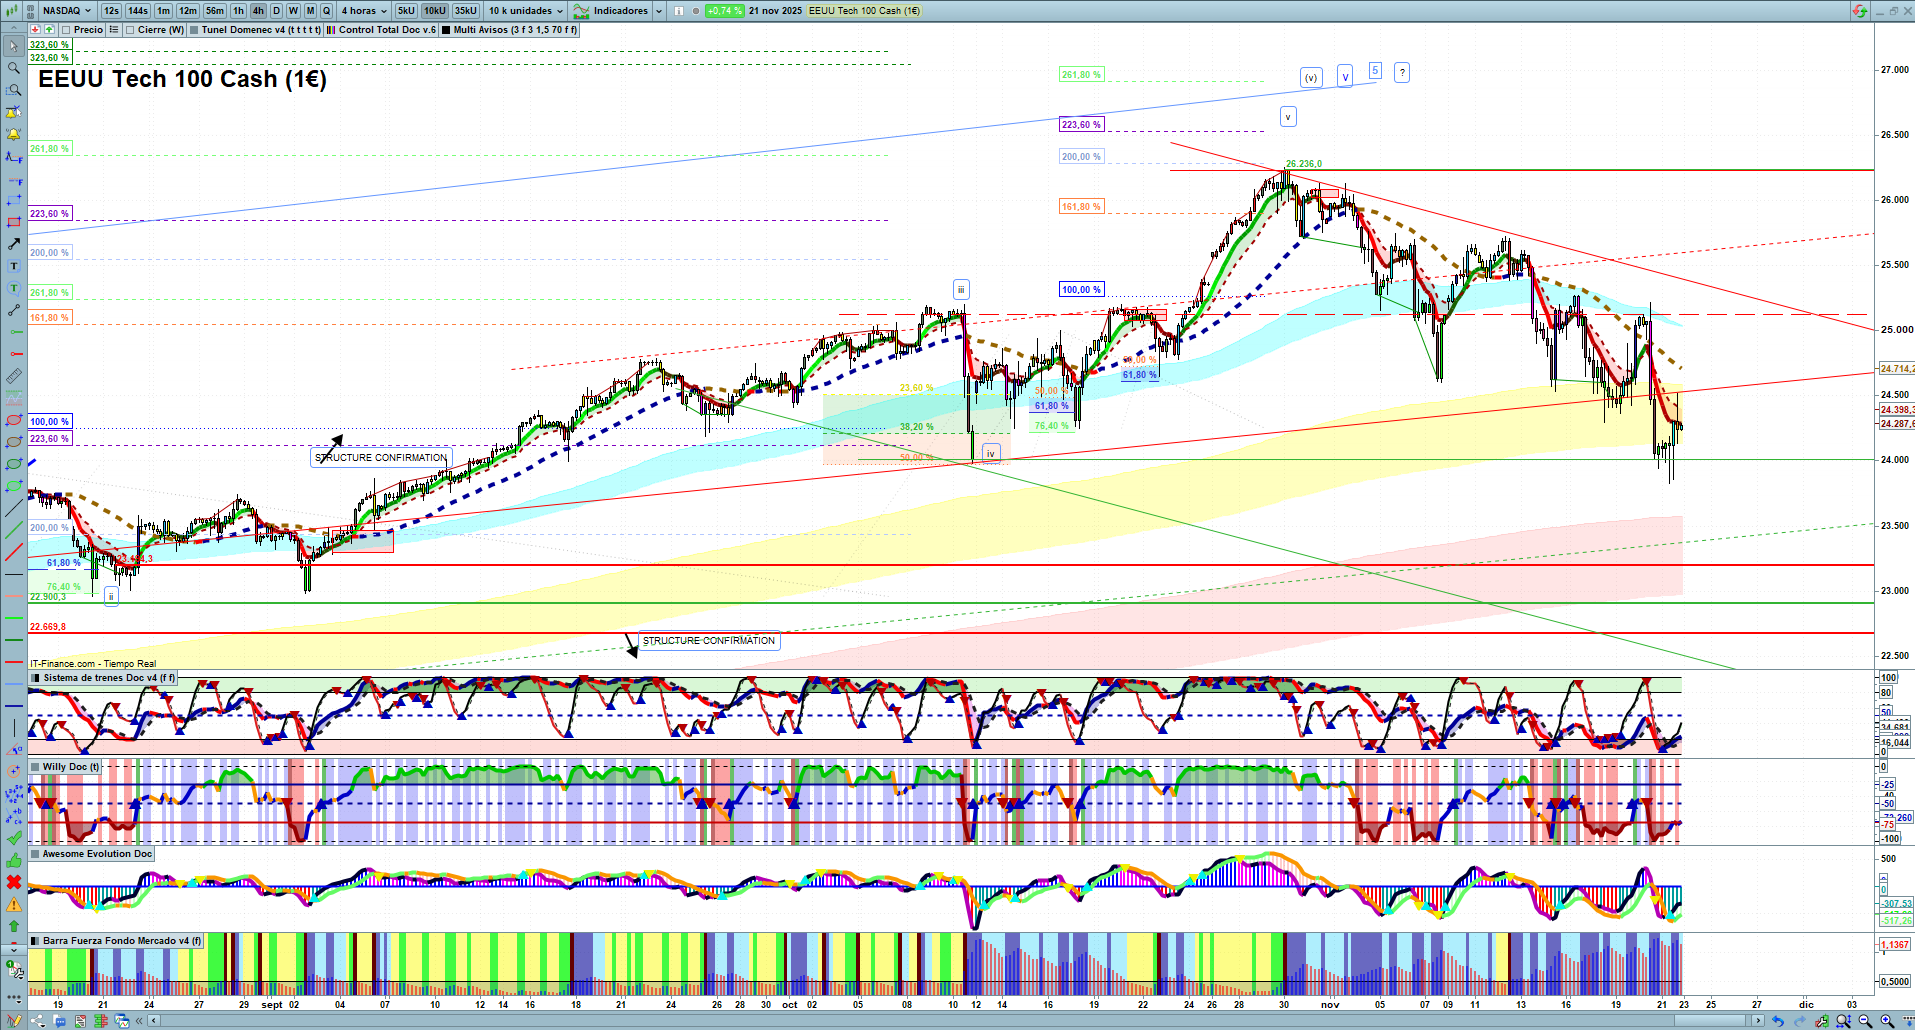
Task: Select the green check mark tool
Action: 14,838
